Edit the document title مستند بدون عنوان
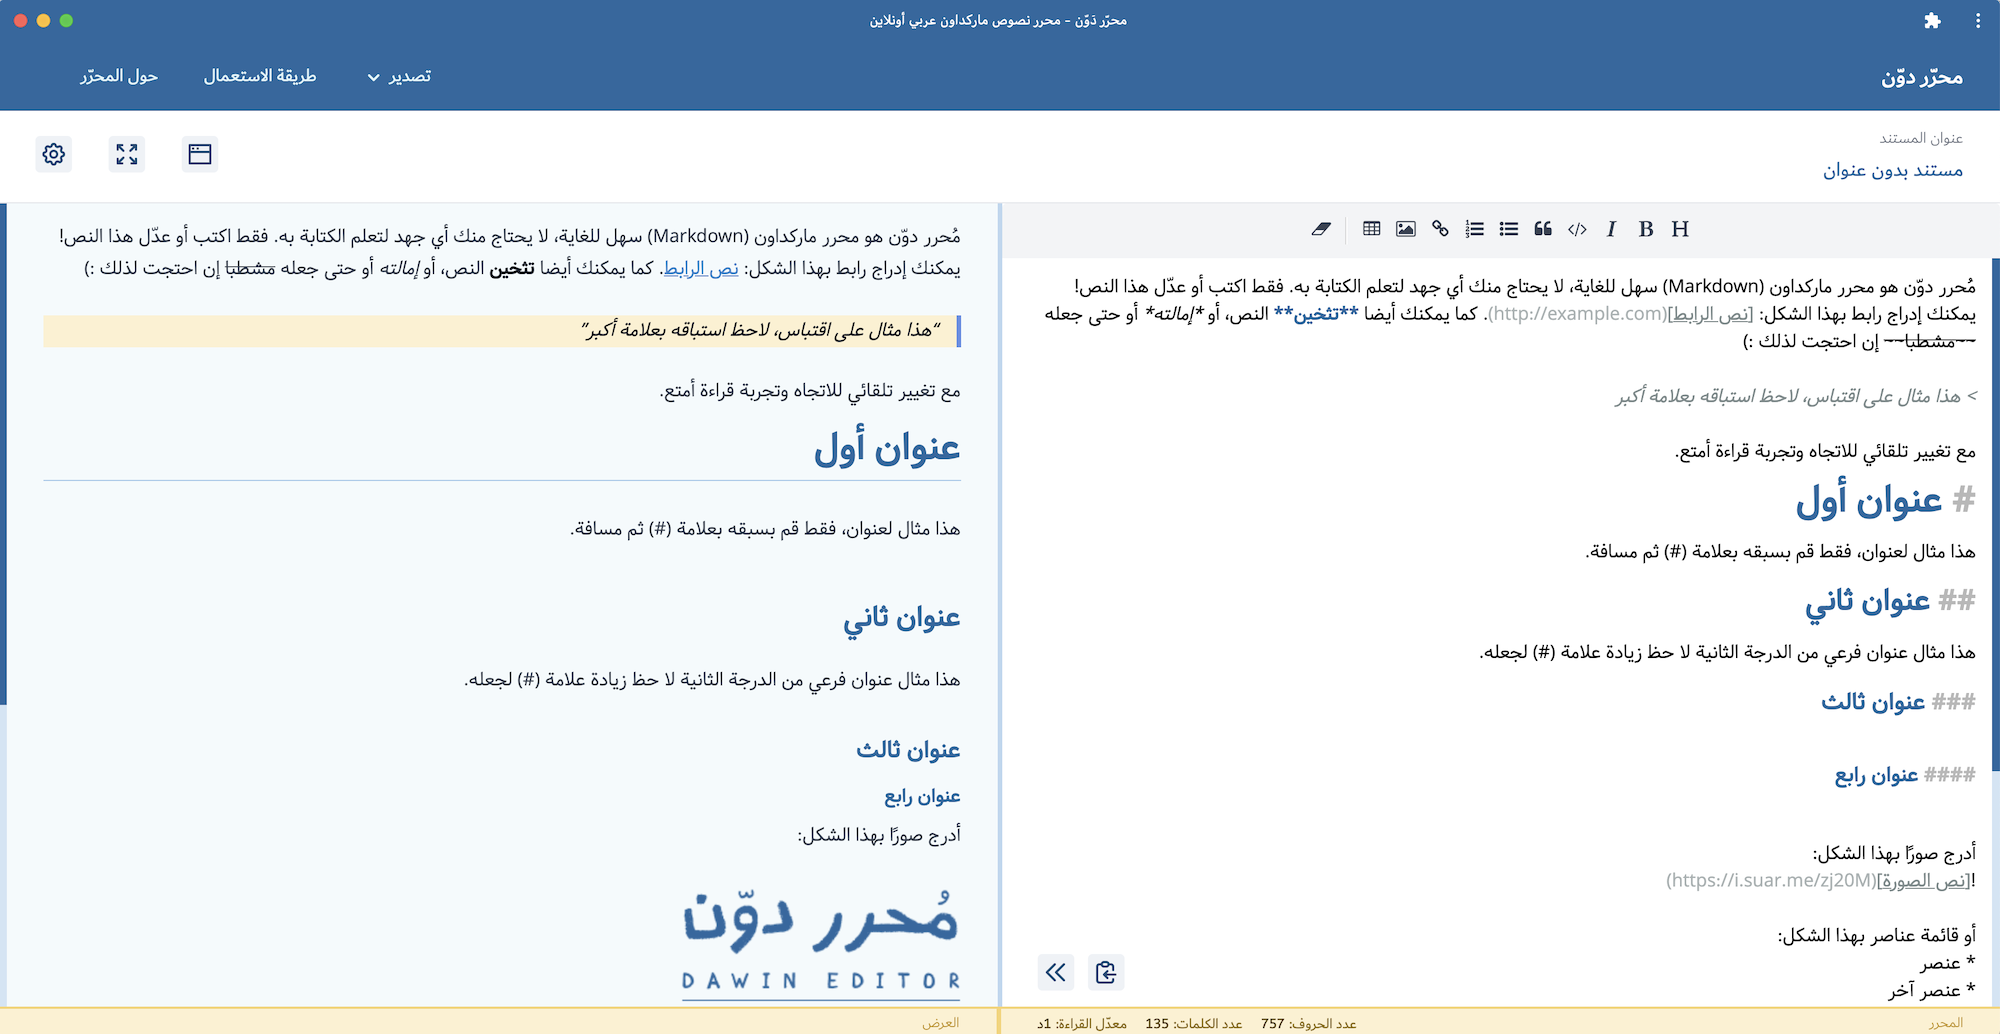The image size is (2000, 1034). point(1892,170)
